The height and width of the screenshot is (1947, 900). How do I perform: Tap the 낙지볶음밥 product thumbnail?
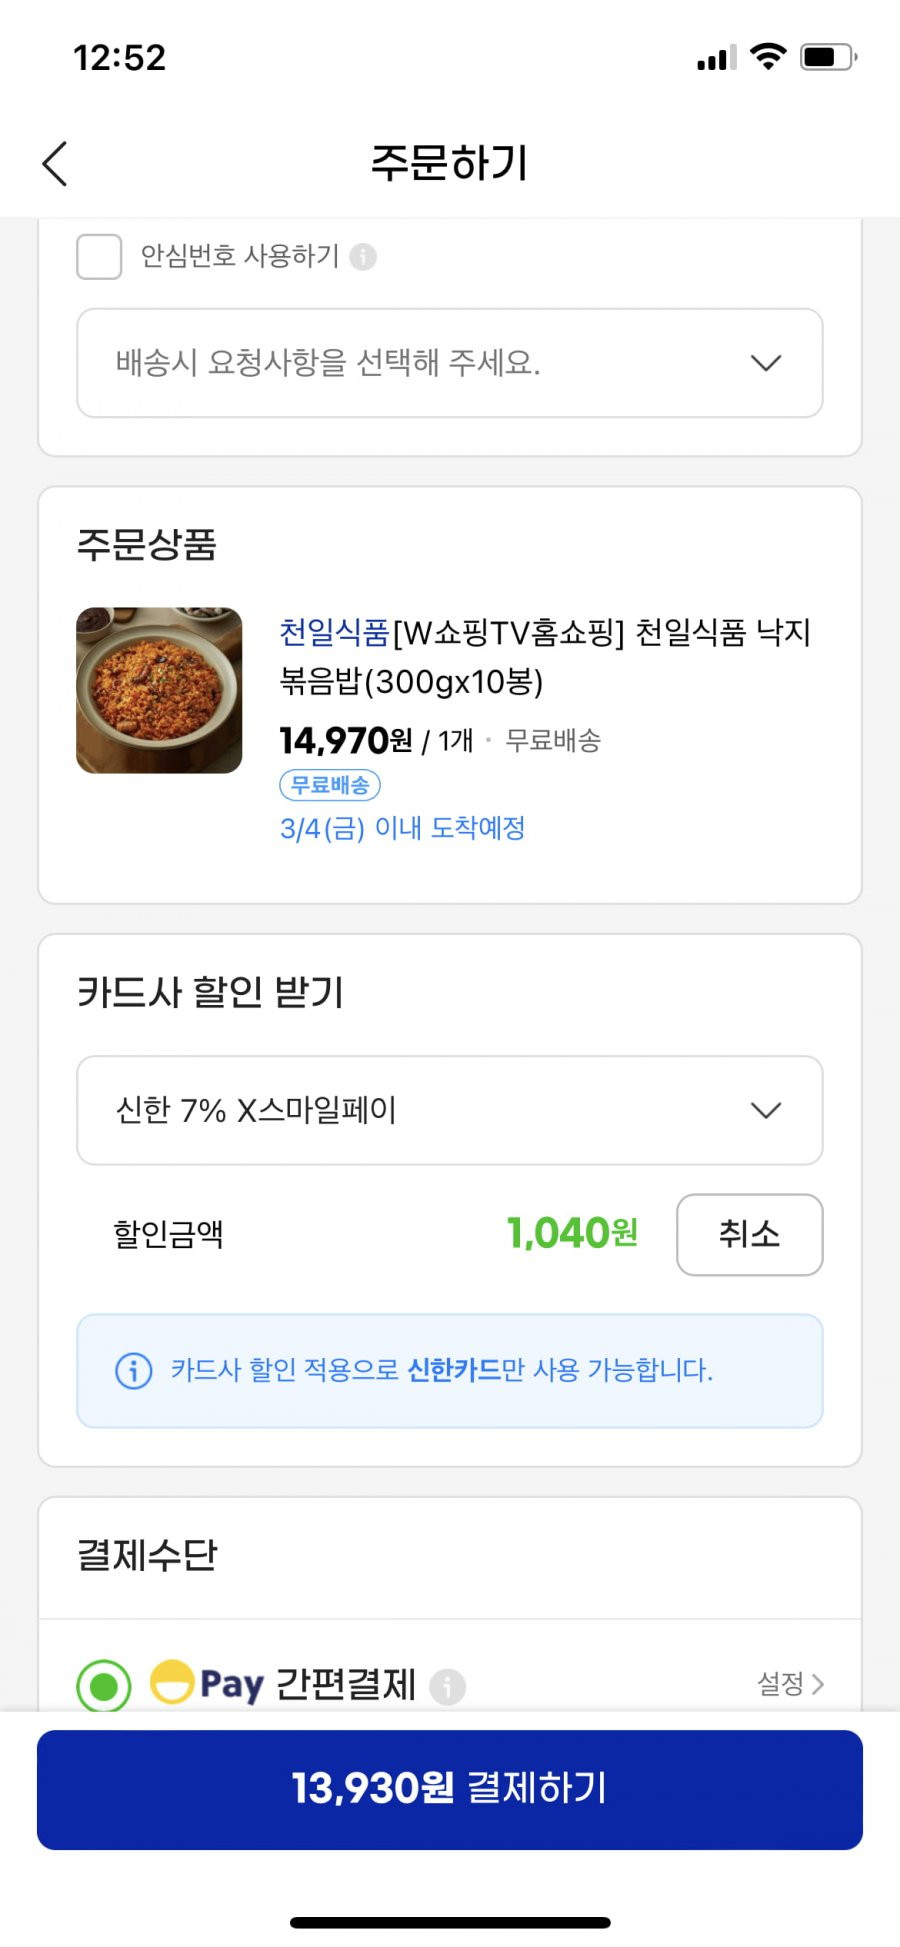(159, 690)
